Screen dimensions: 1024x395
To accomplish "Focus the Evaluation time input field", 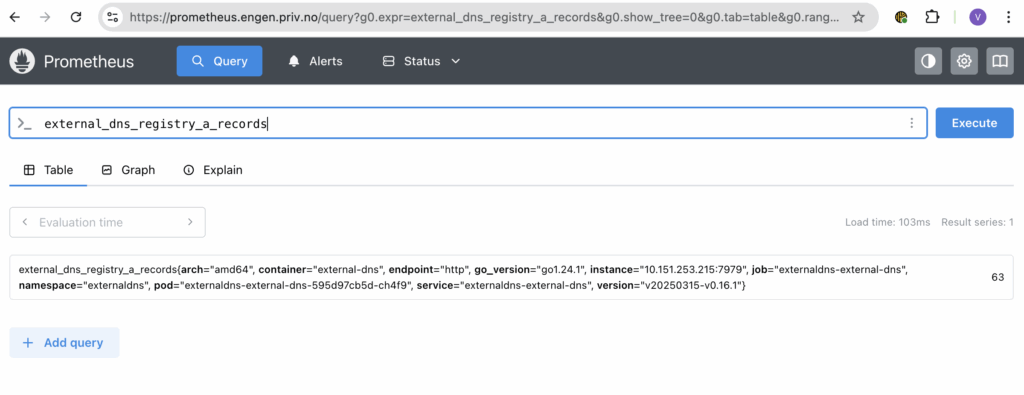I will (107, 222).
